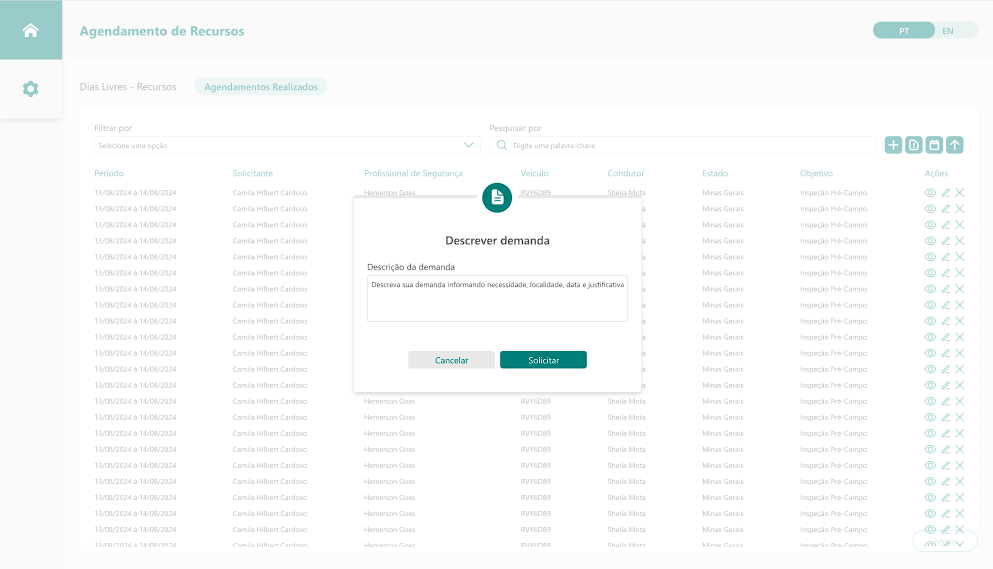The height and width of the screenshot is (569, 993).
Task: Open the Filtrar por dropdown
Action: [287, 145]
